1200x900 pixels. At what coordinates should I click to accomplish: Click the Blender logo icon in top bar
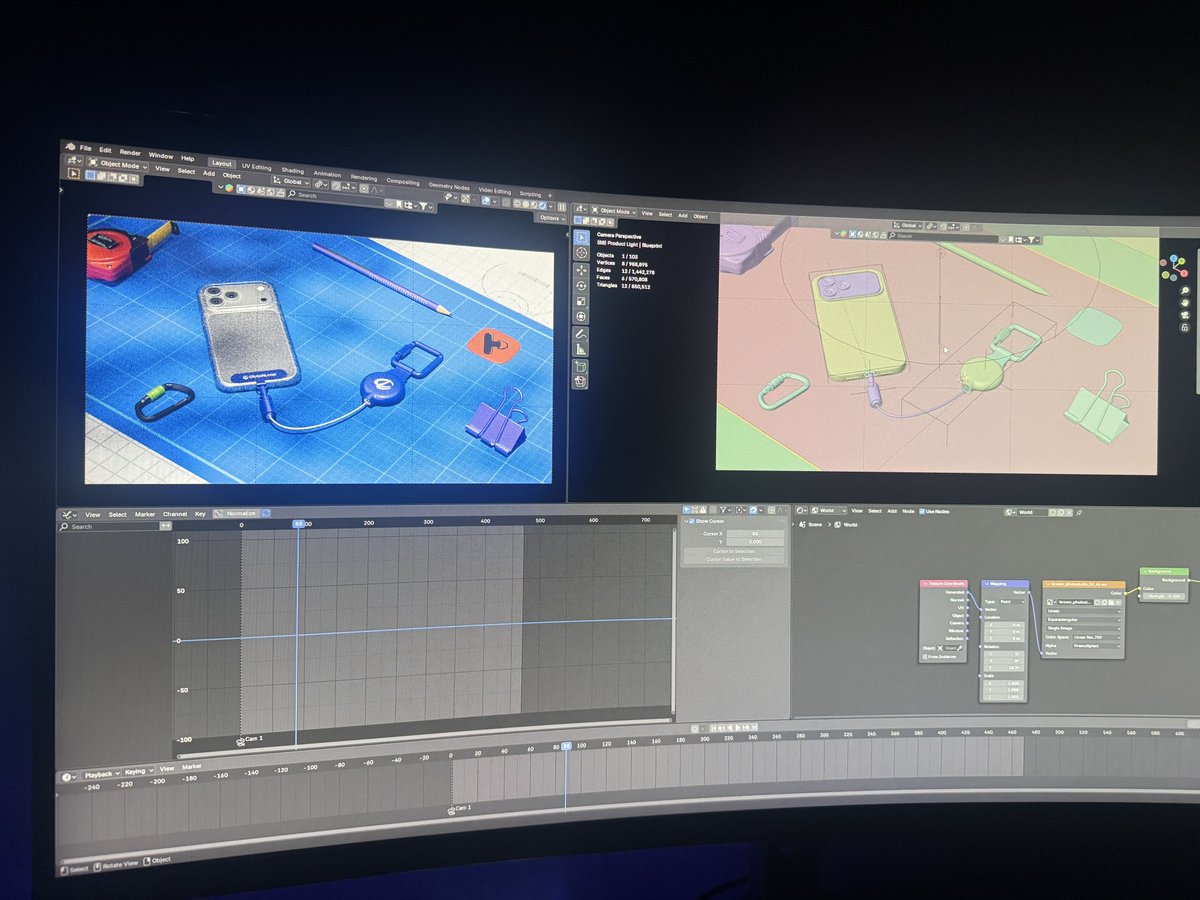70,146
